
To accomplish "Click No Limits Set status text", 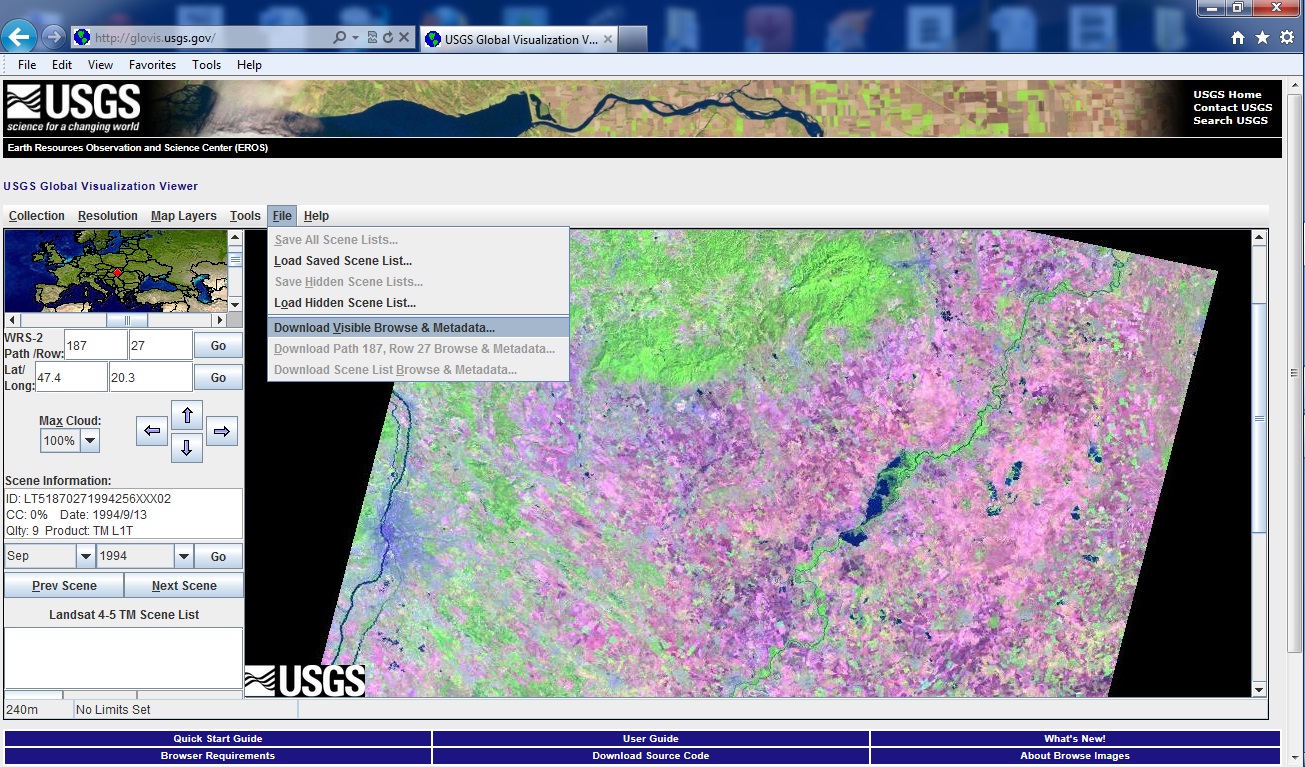I will click(x=113, y=710).
